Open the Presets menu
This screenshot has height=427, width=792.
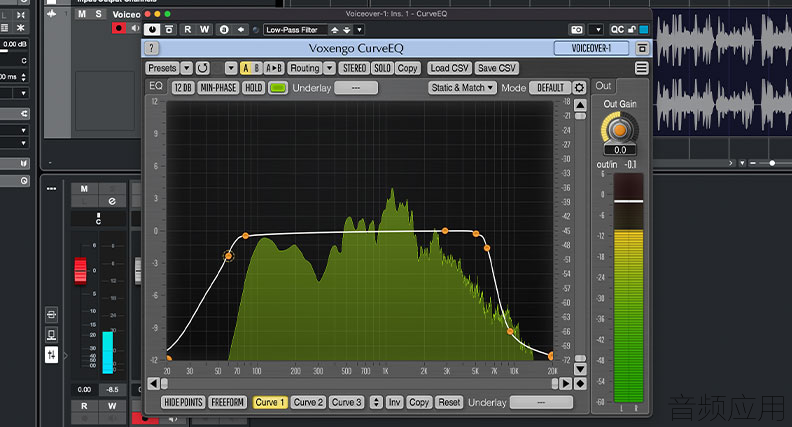tap(162, 68)
